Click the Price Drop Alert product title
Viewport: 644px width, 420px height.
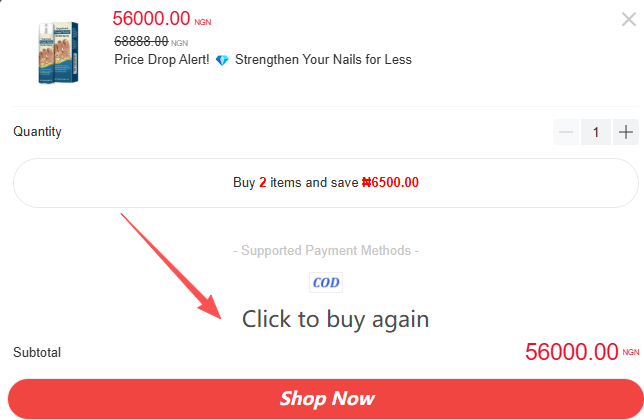[263, 60]
